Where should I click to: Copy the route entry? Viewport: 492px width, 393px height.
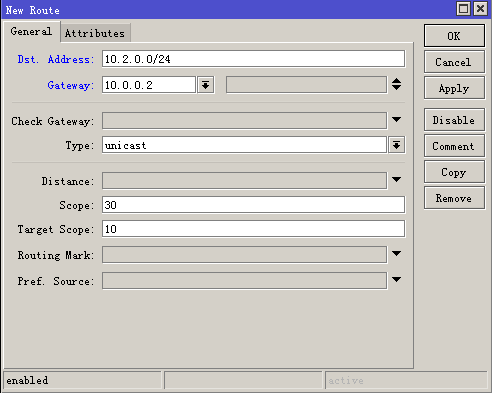(x=454, y=172)
